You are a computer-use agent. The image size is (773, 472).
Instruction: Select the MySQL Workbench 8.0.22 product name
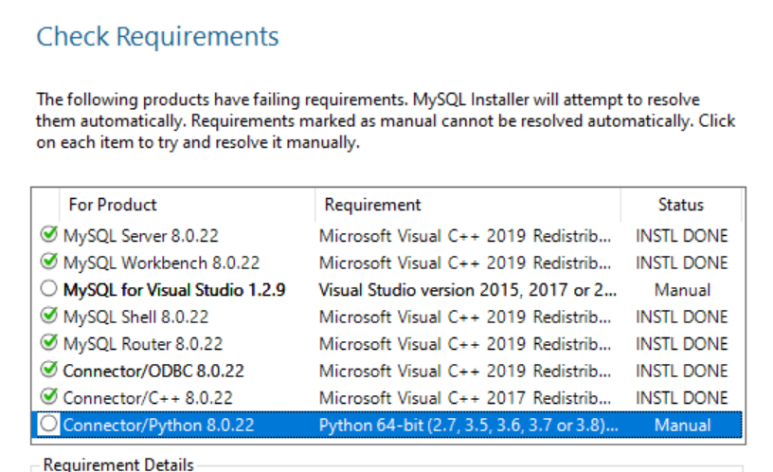(161, 263)
